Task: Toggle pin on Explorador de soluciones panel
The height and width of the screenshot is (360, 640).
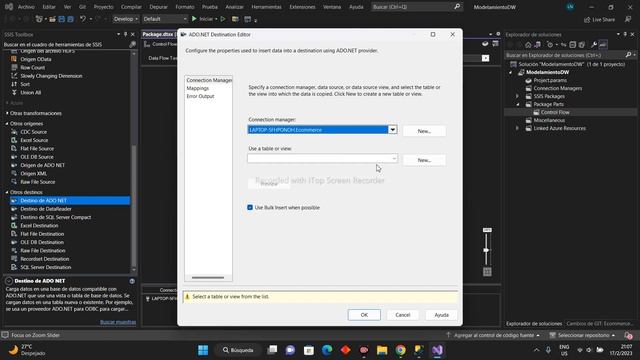Action: 625,34
